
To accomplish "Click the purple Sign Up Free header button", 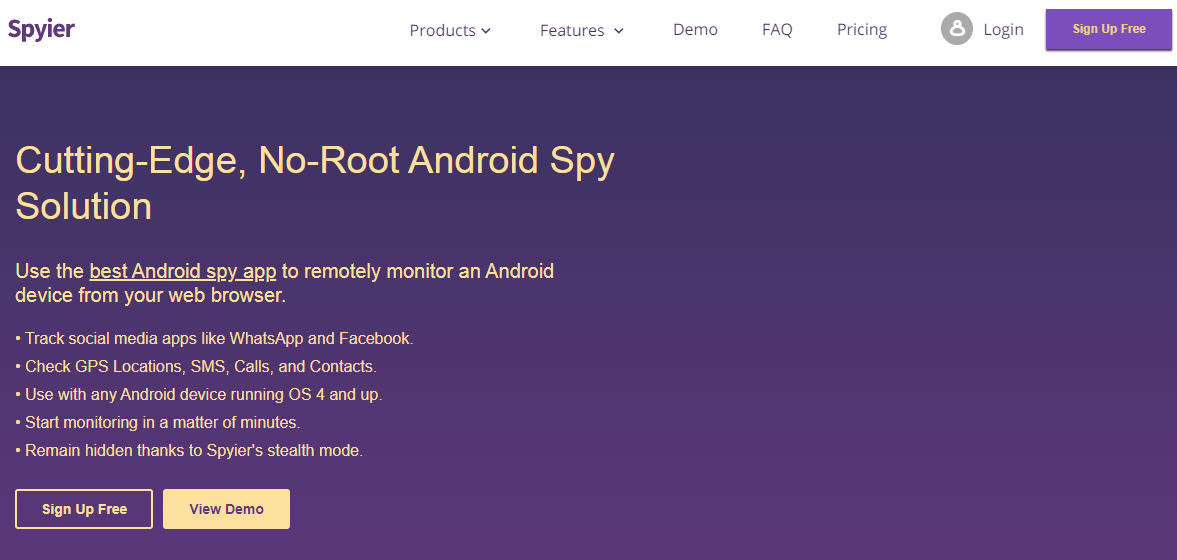I will 1109,29.
